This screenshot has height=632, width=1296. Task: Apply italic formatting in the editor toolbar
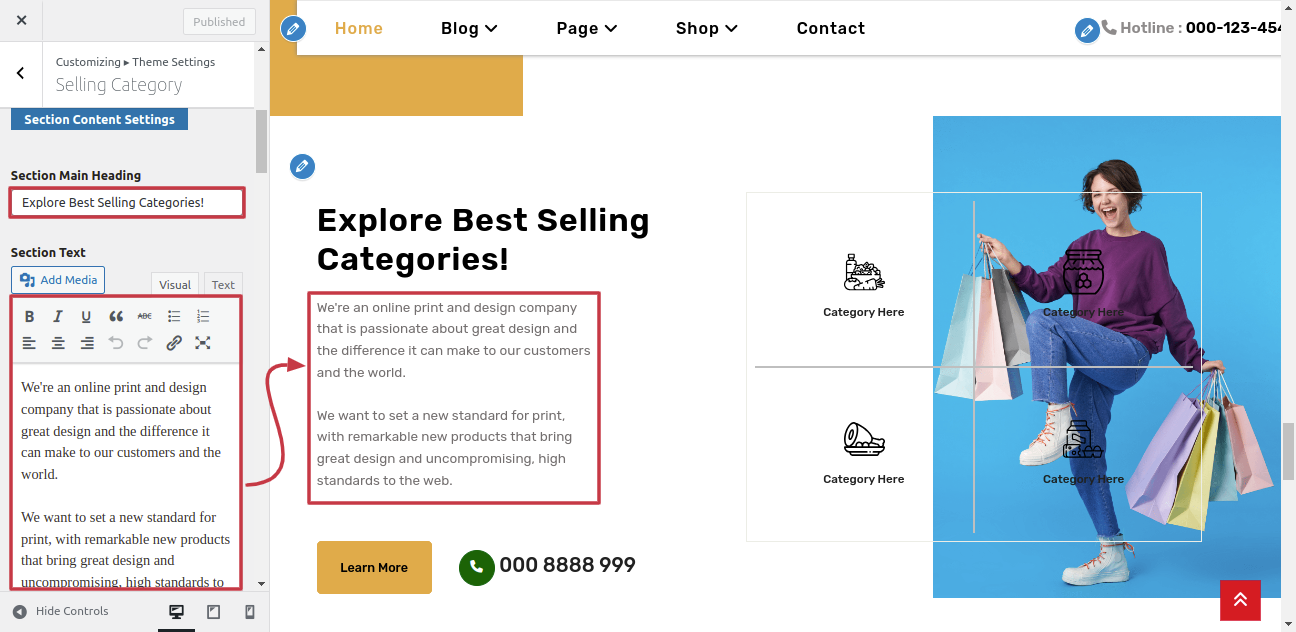pos(58,317)
